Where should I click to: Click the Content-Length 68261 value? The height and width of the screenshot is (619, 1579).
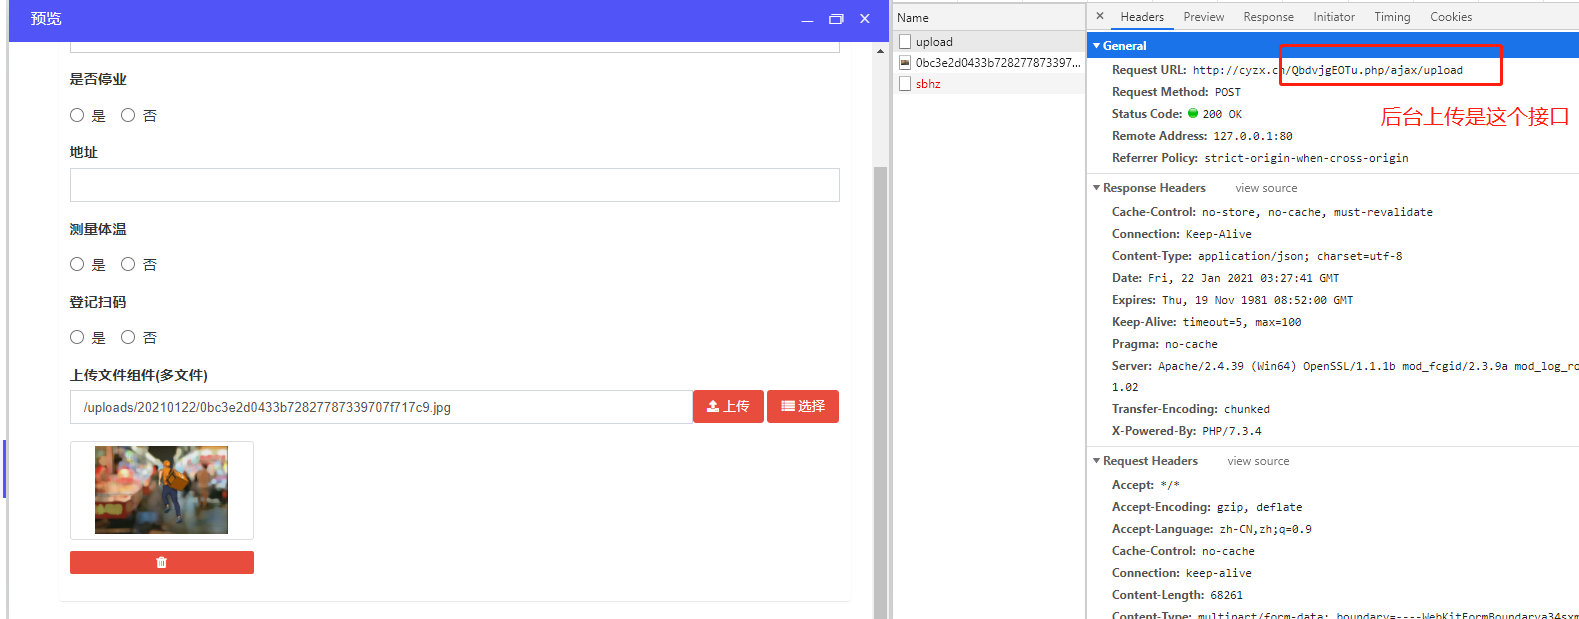pos(1227,595)
